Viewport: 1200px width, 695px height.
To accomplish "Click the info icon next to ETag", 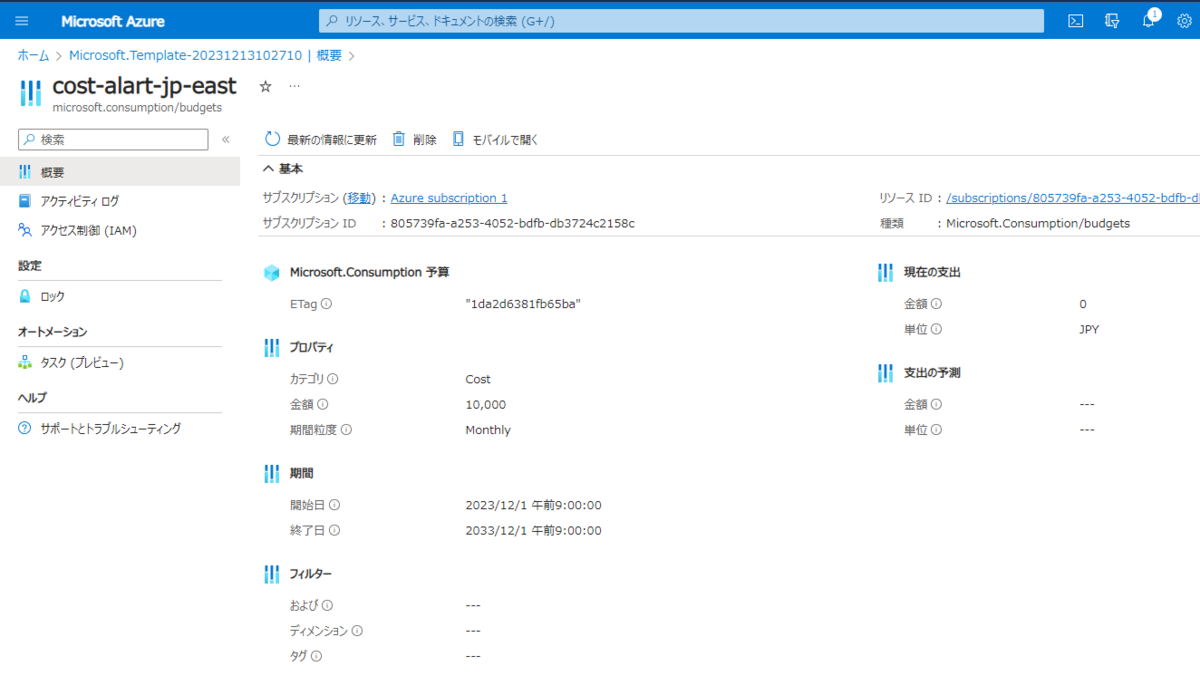I will pyautogui.click(x=326, y=304).
